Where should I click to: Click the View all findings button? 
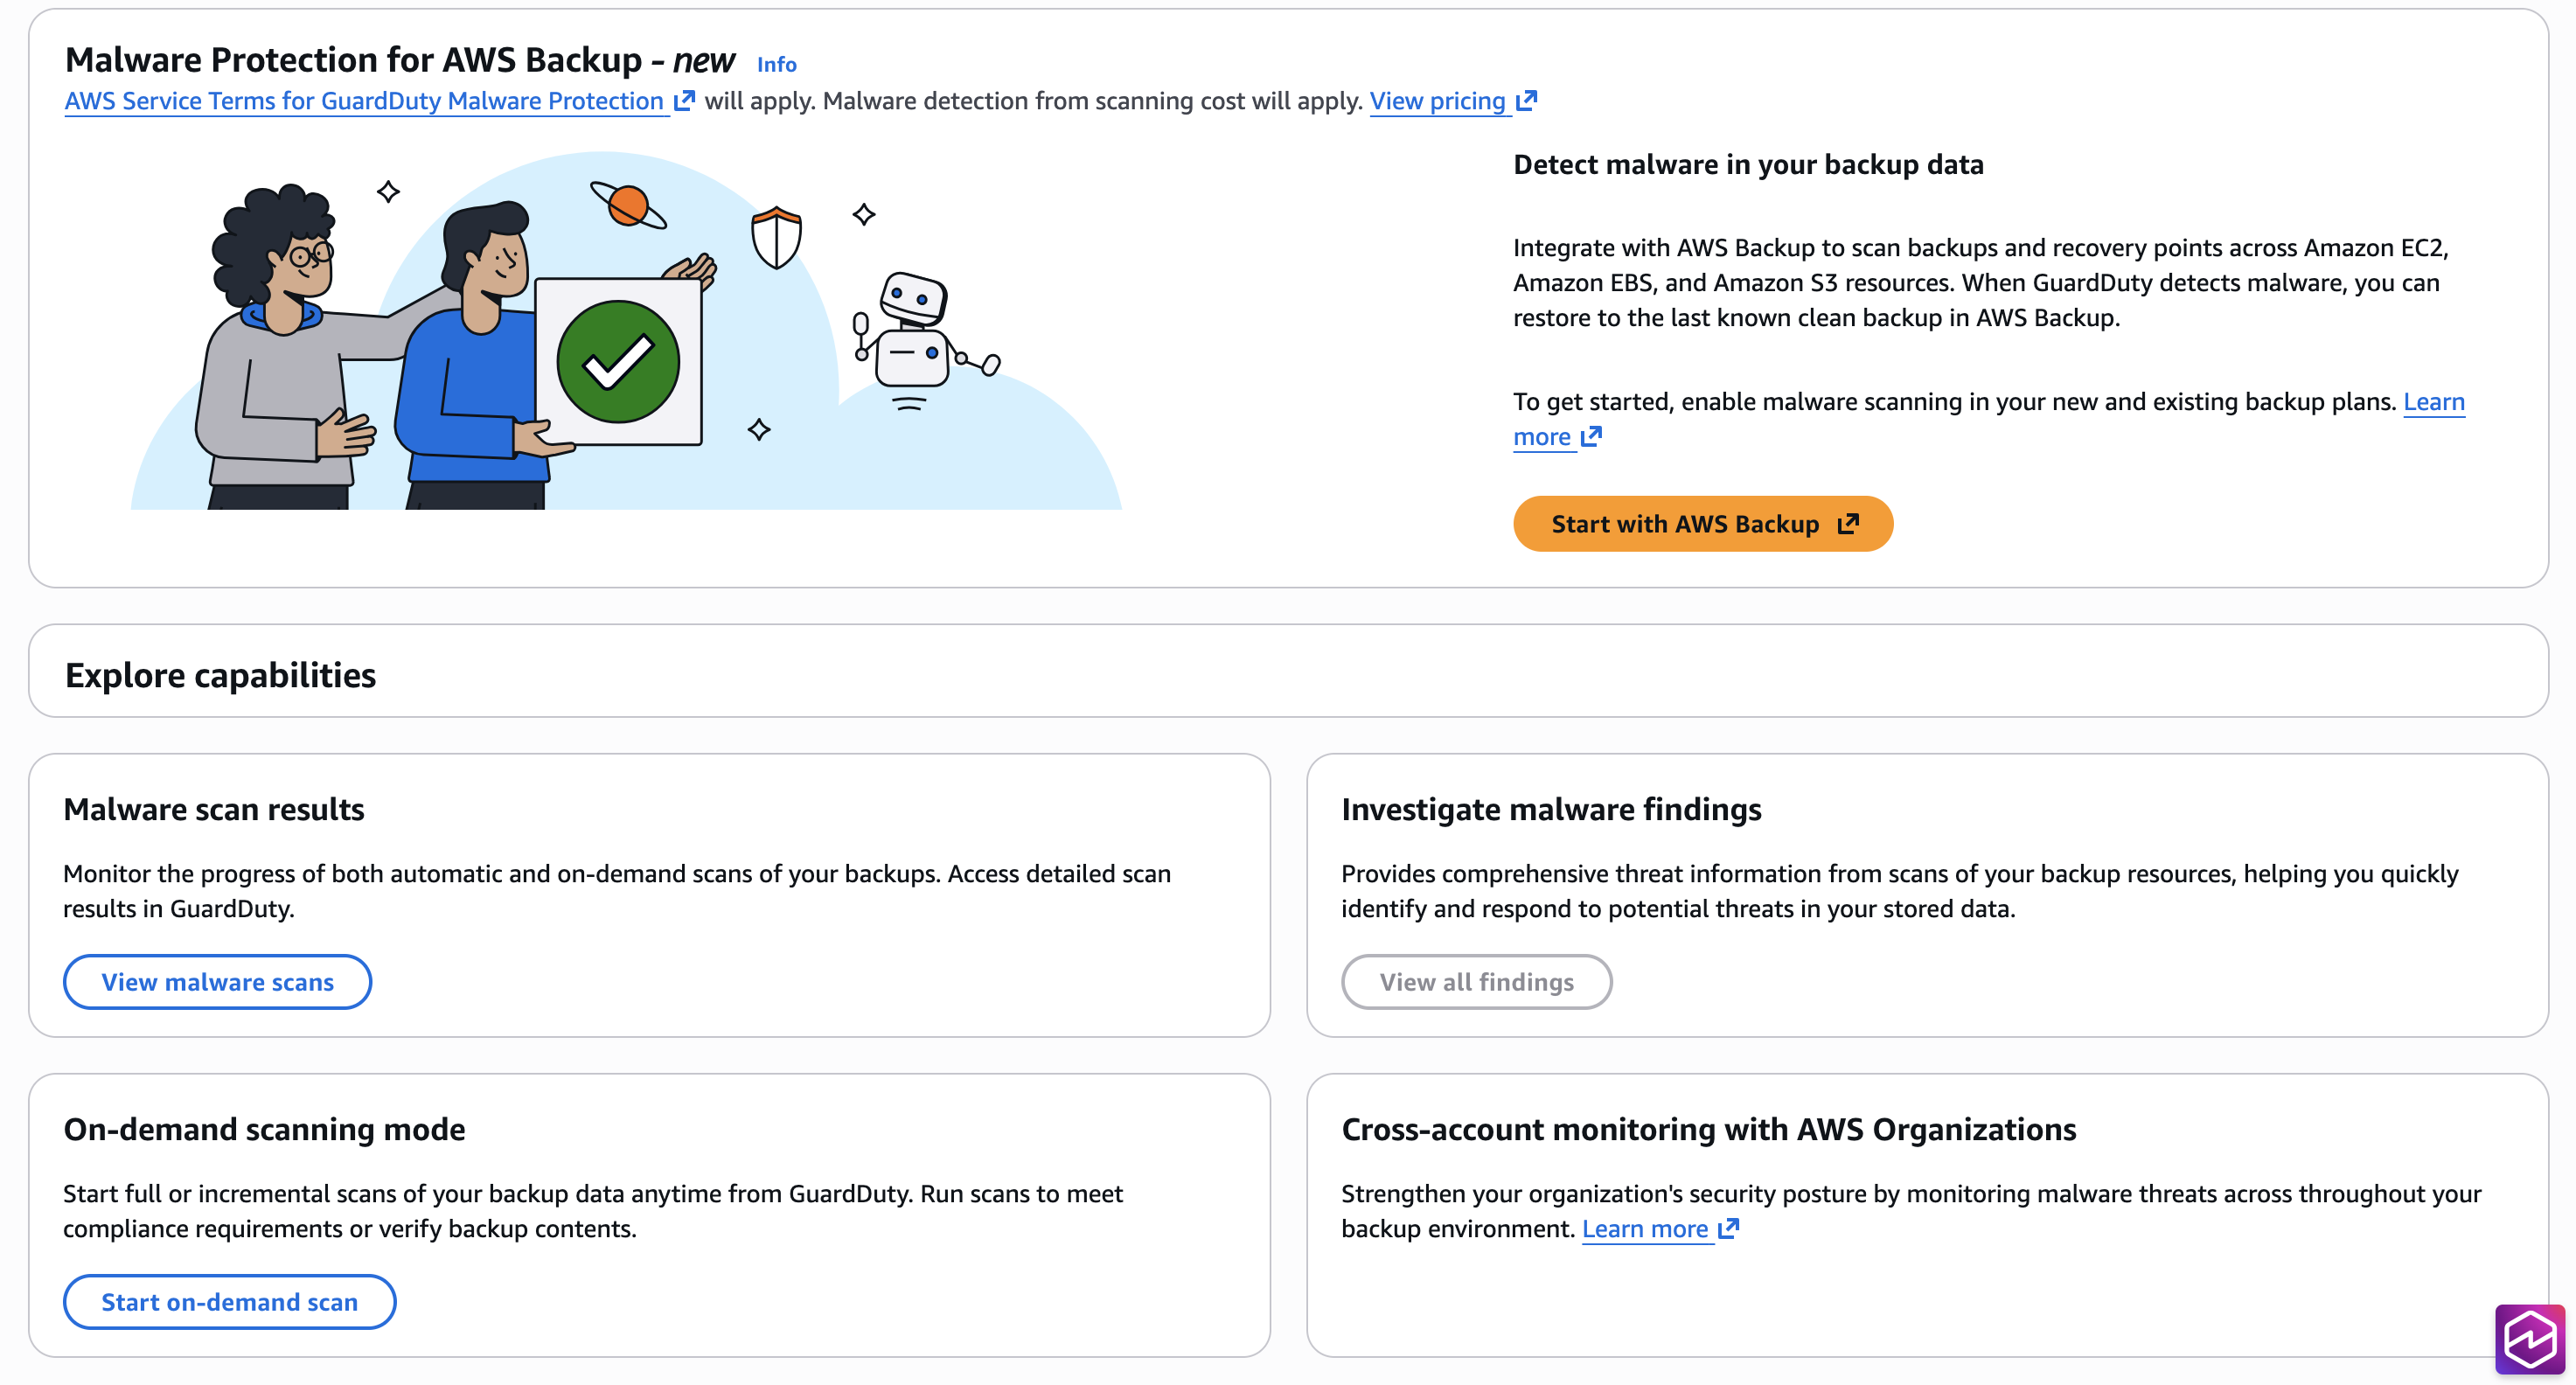(x=1476, y=982)
